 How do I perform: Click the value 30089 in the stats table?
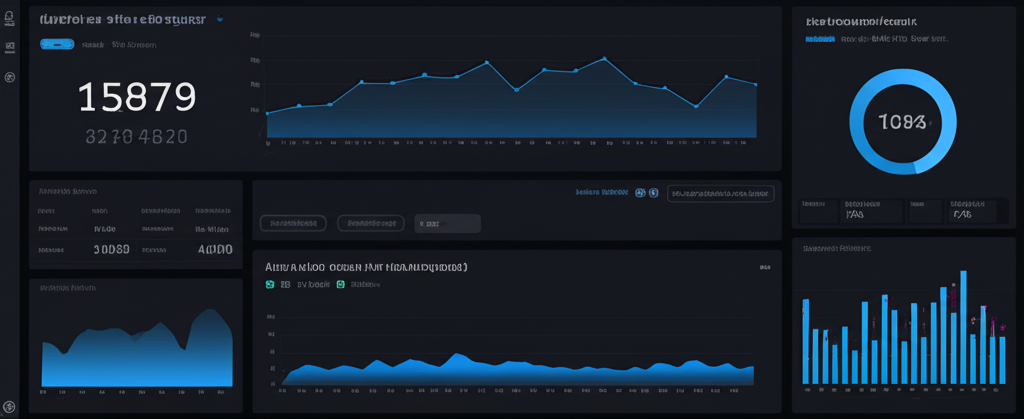pyautogui.click(x=112, y=249)
